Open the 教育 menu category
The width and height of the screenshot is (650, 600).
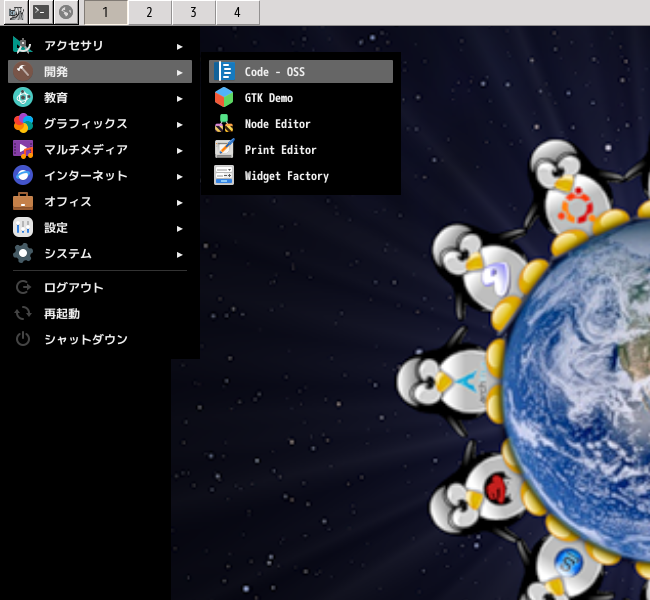(x=100, y=97)
